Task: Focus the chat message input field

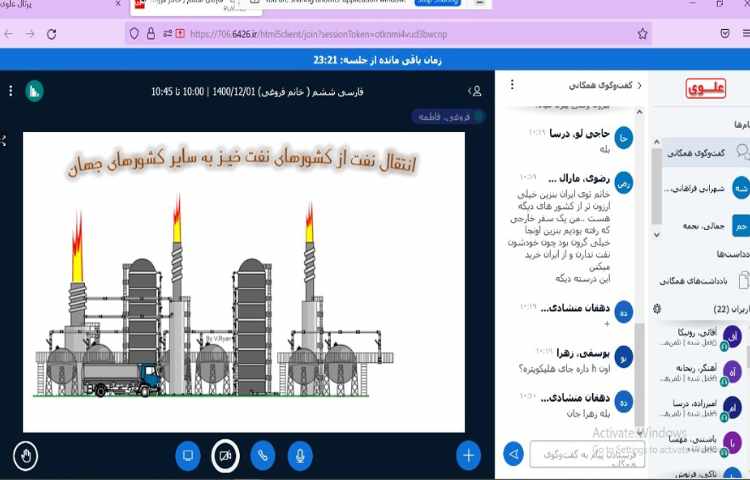Action: click(x=586, y=455)
